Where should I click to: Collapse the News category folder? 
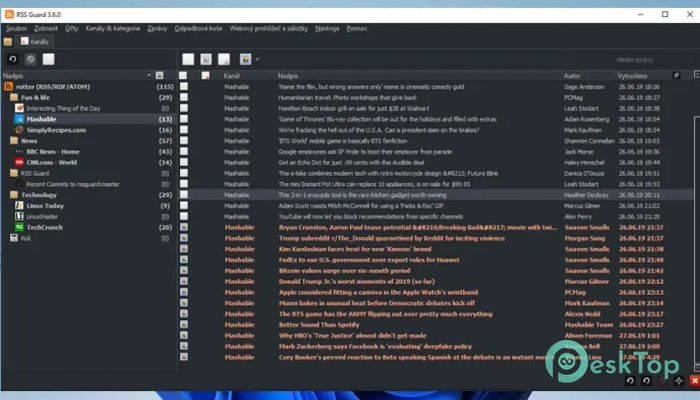(14, 141)
